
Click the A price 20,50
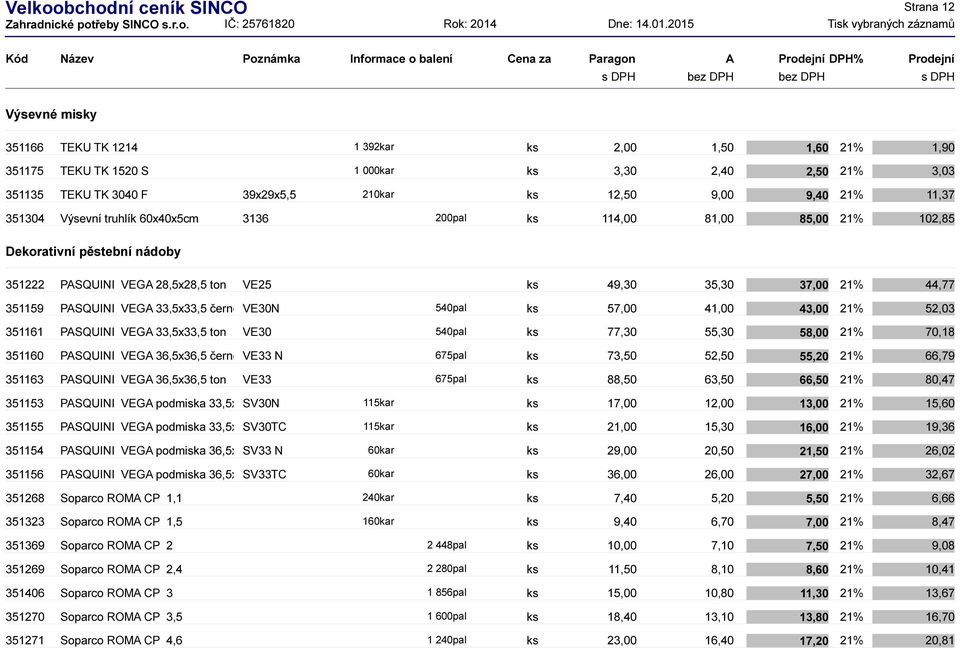click(719, 451)
